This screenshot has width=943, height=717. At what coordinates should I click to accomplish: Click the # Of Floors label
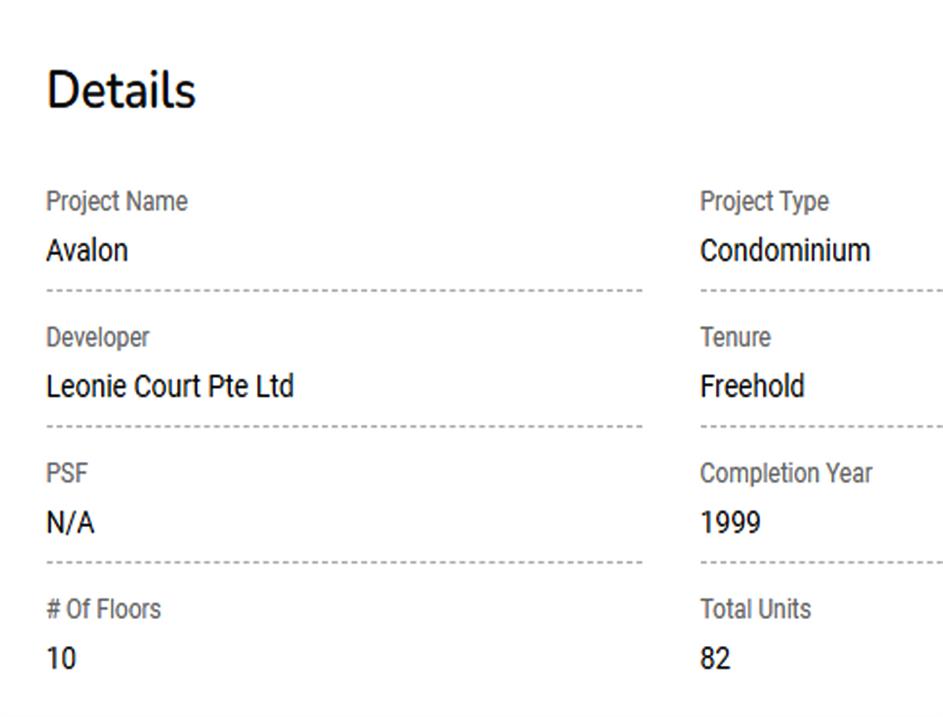coord(103,609)
